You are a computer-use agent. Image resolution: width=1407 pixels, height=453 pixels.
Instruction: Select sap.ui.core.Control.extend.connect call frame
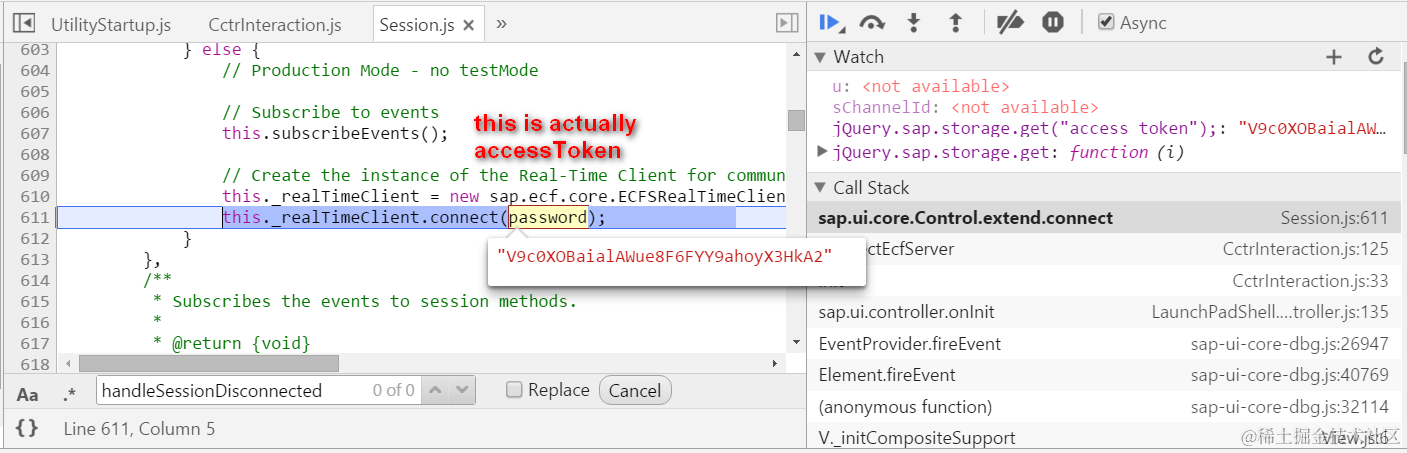[x=1103, y=218]
